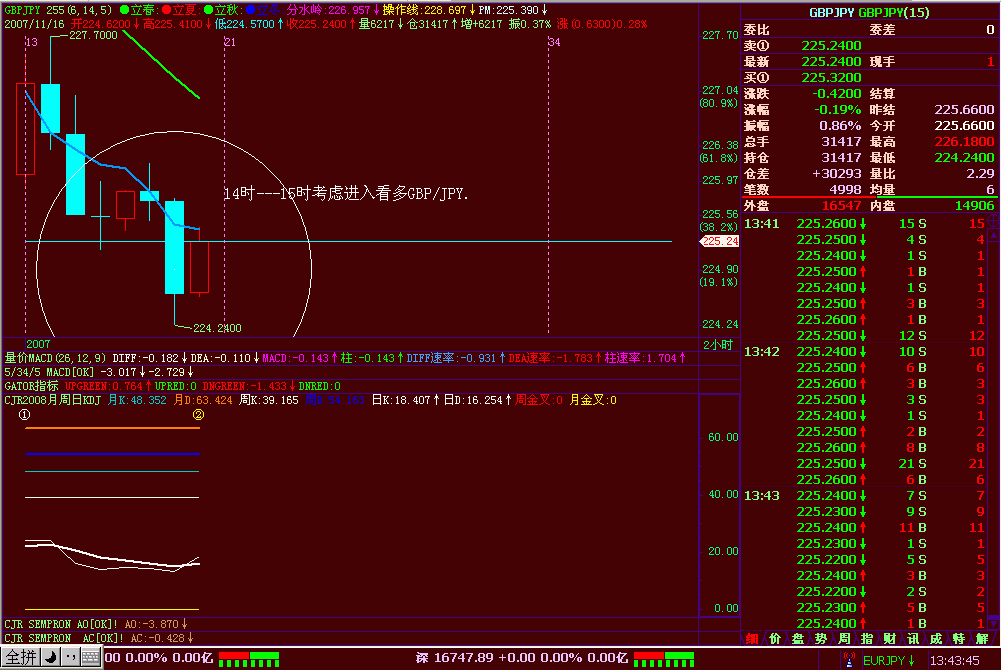1001x670 pixels.
Task: Click the GATOR指标 indicator label
Action: pyautogui.click(x=31, y=386)
